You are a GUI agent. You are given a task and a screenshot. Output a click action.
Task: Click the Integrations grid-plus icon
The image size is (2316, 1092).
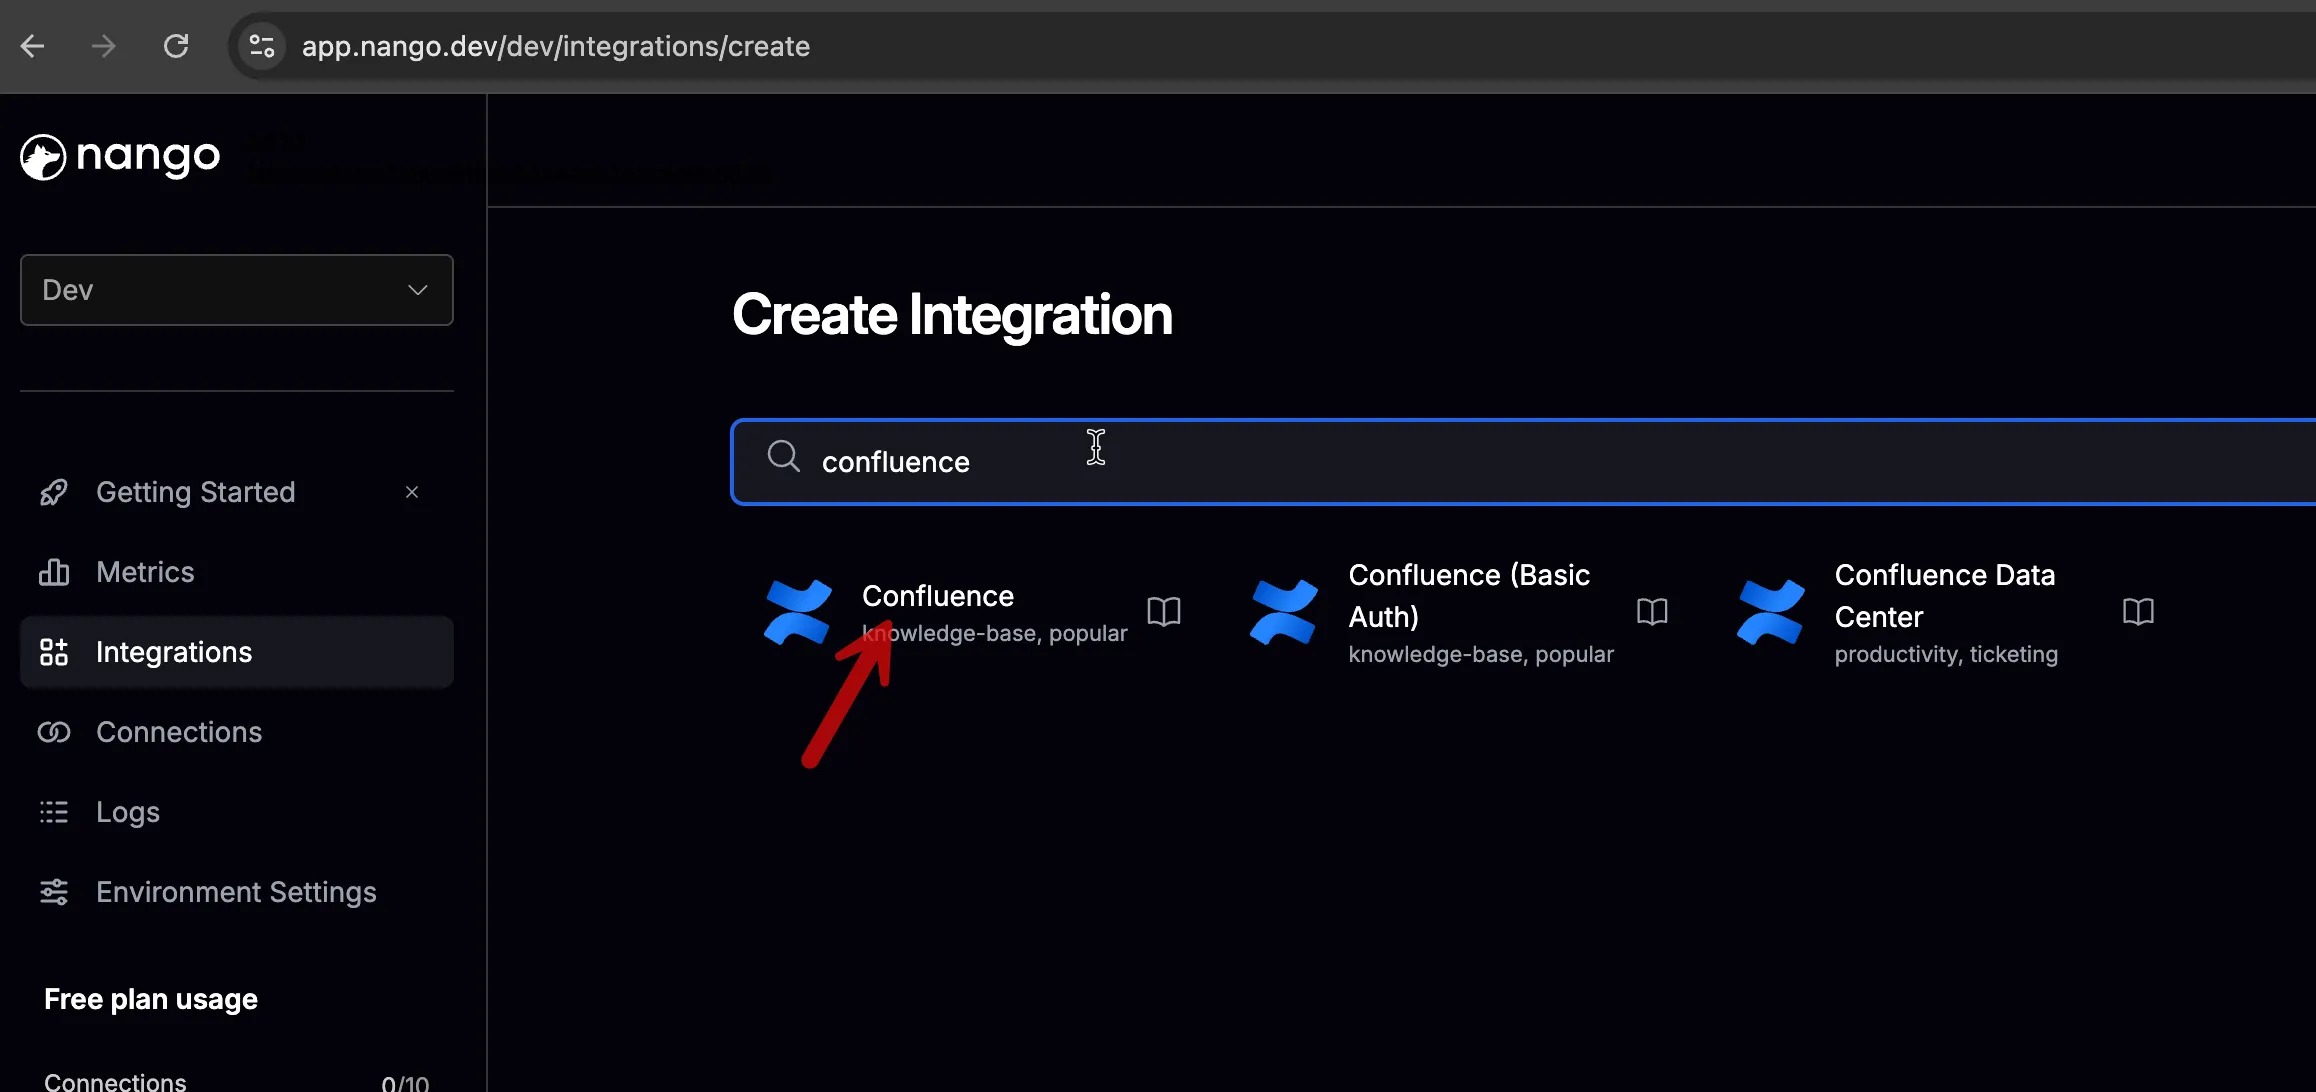[x=54, y=652]
